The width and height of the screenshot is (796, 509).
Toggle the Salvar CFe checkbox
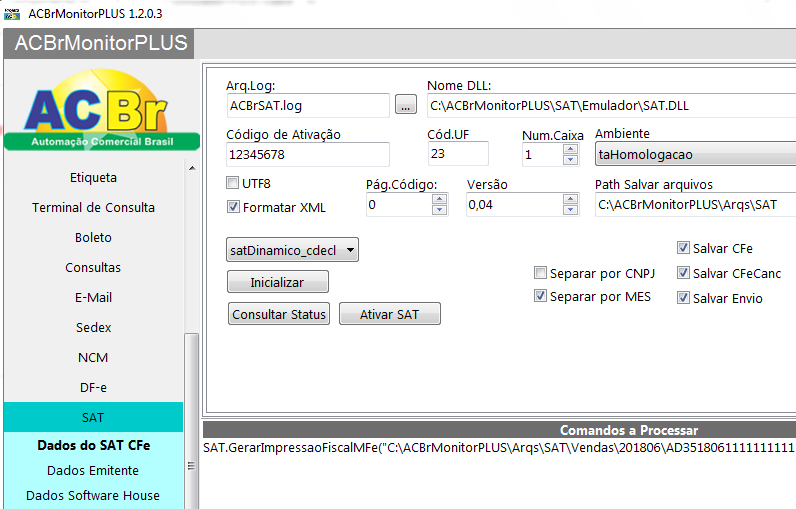683,248
